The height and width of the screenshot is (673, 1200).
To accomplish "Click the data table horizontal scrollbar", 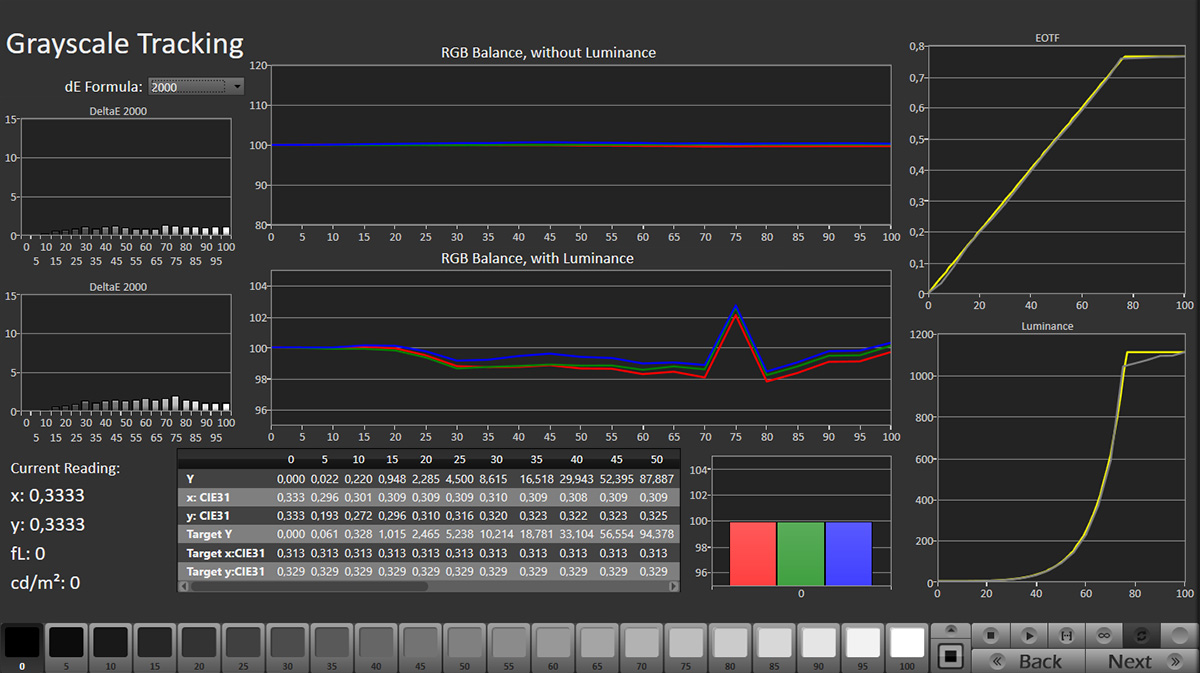I will pos(310,586).
